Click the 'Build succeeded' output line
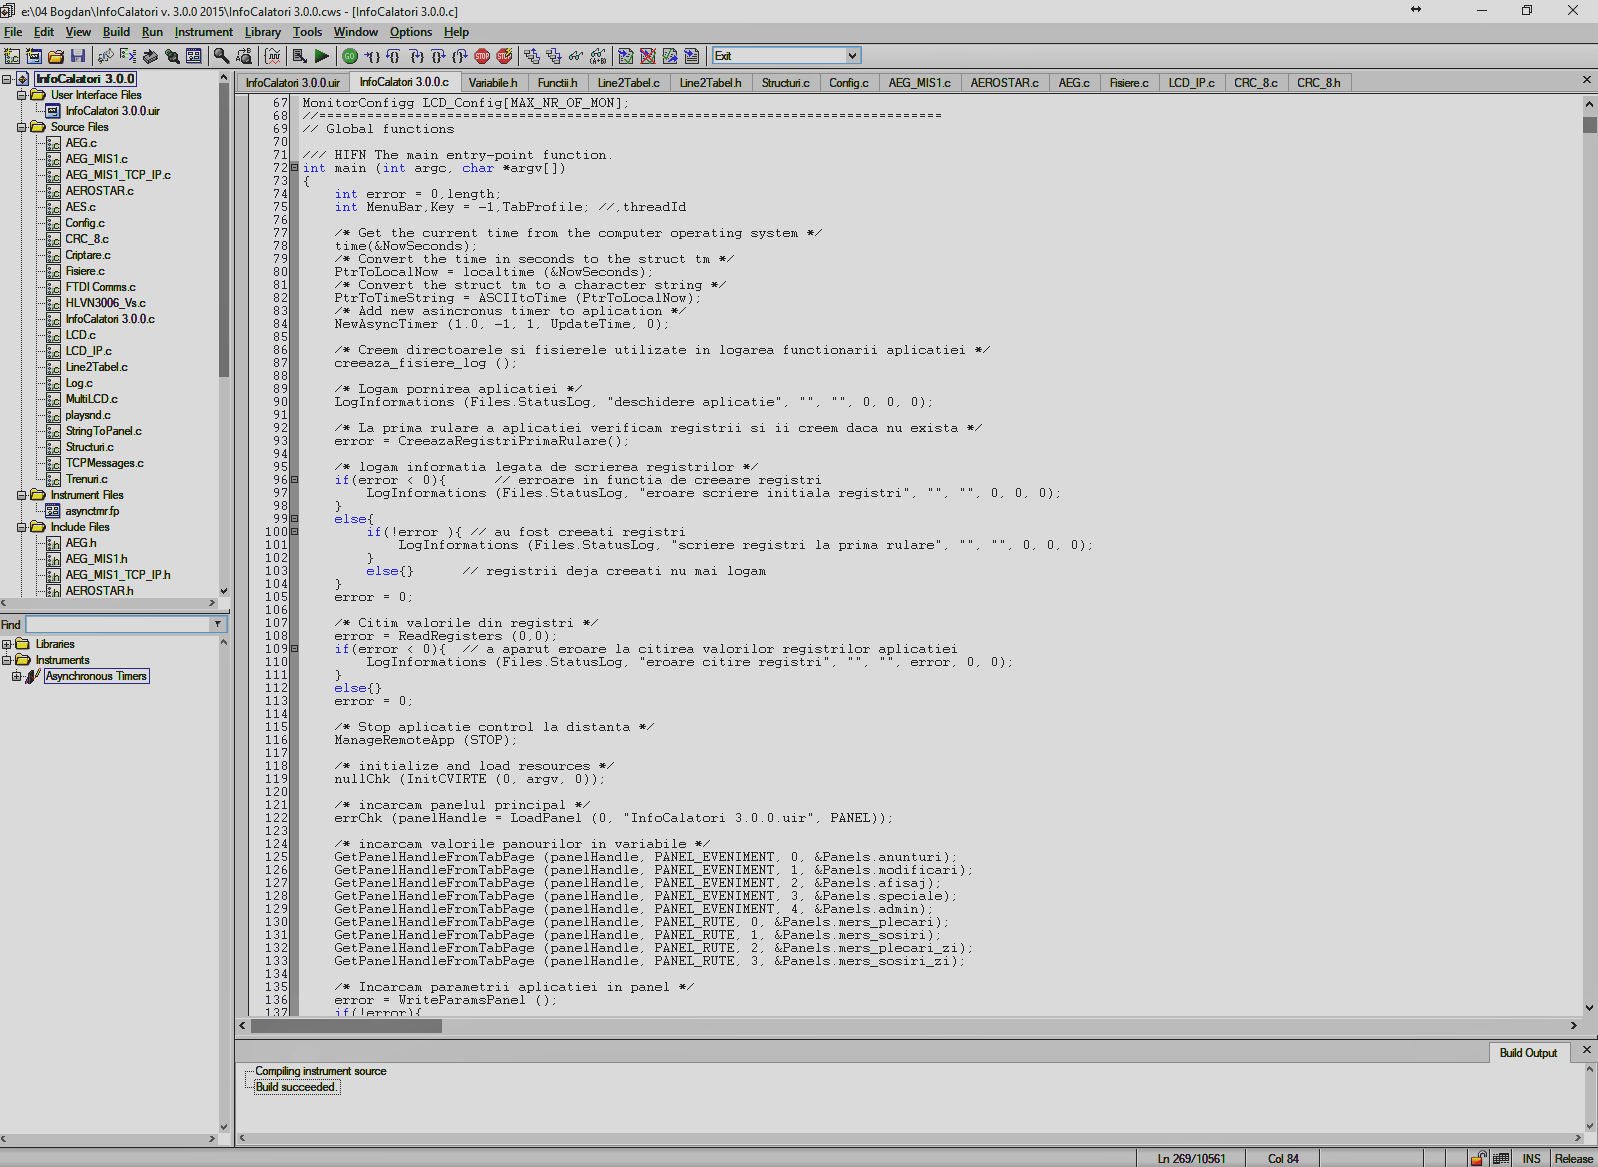This screenshot has height=1167, width=1598. click(x=295, y=1087)
